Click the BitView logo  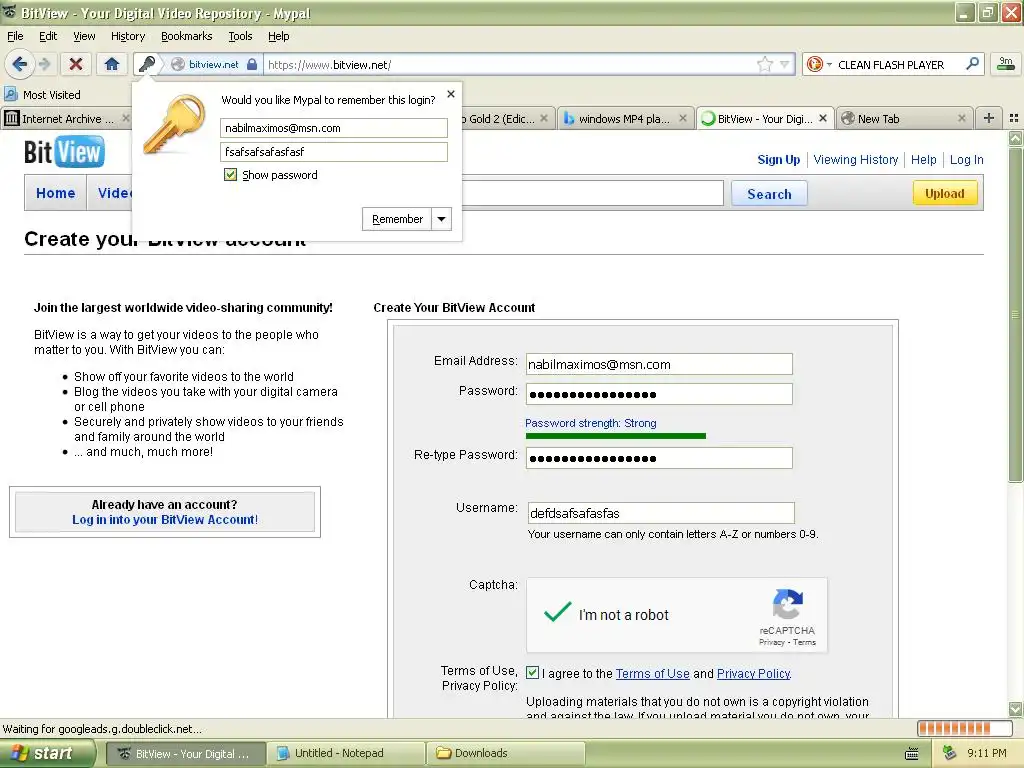pos(64,152)
